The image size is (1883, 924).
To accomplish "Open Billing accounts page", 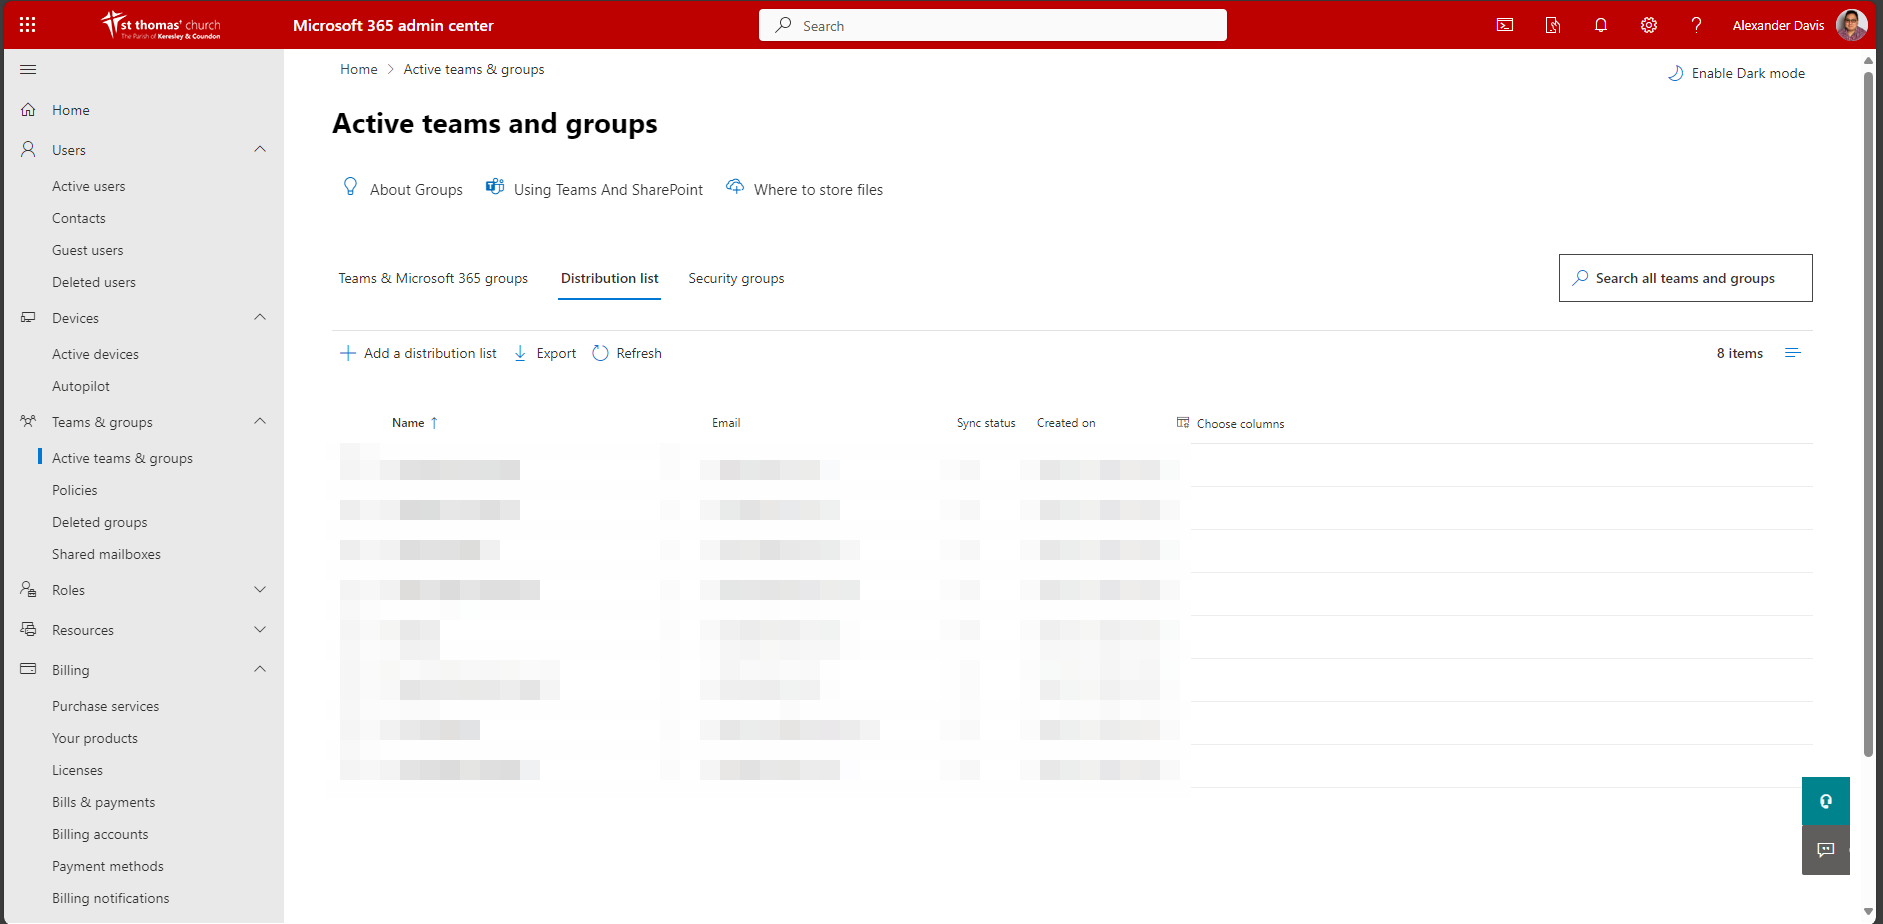I will pos(100,834).
